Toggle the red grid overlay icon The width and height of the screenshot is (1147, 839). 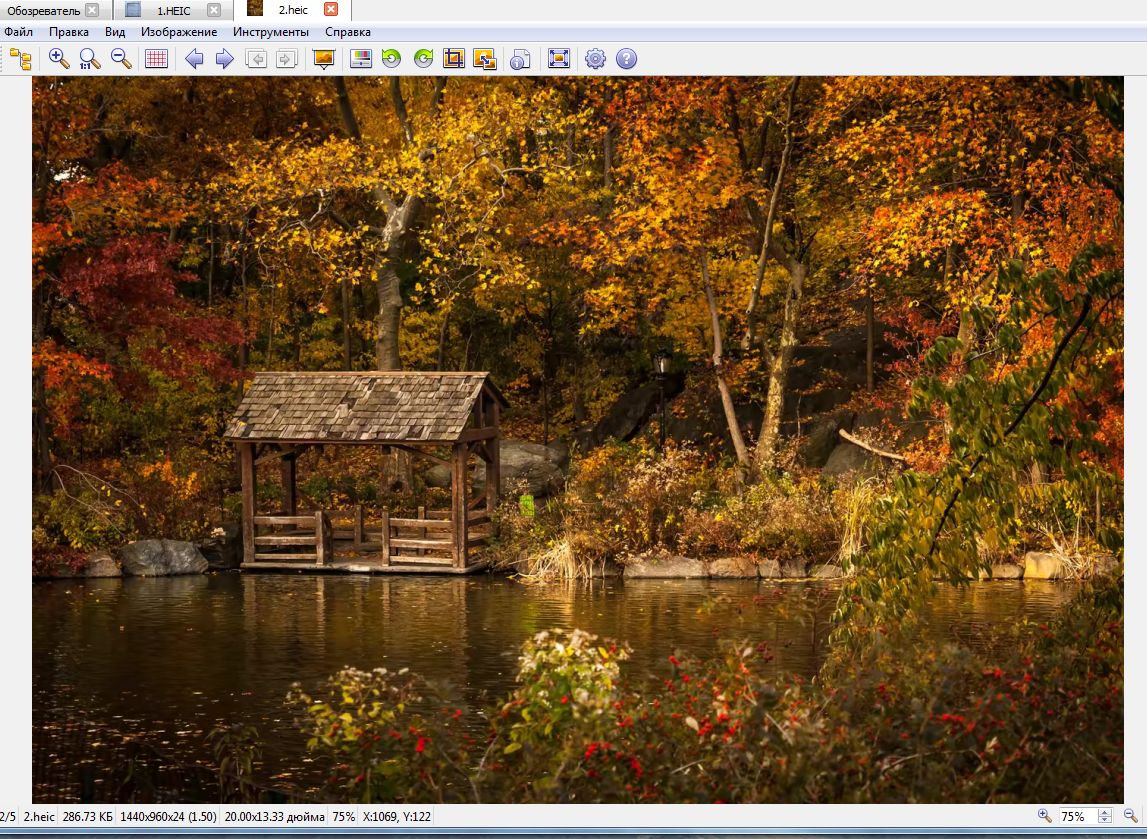157,59
